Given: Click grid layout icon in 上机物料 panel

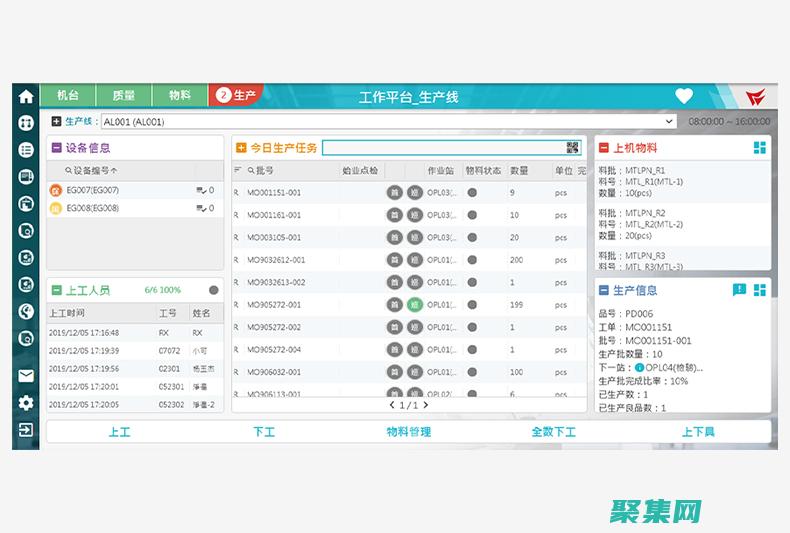Looking at the screenshot, I should pyautogui.click(x=760, y=148).
